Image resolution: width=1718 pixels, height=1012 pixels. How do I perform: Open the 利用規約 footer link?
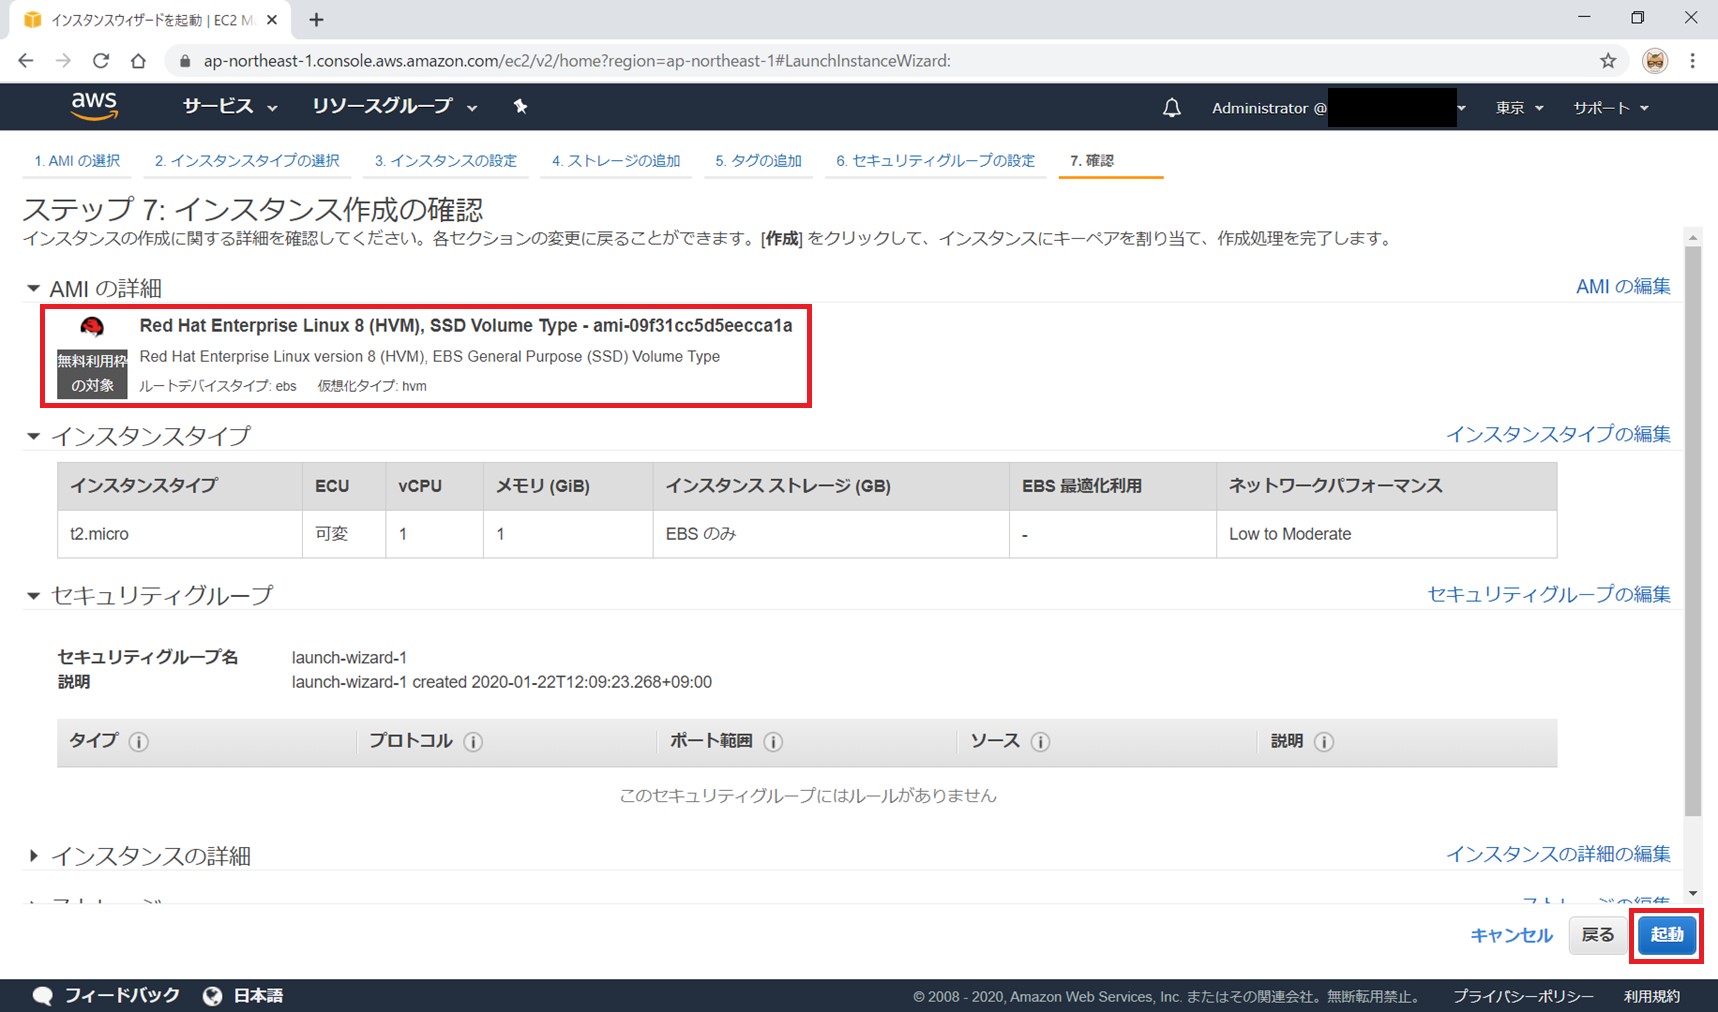click(1652, 997)
